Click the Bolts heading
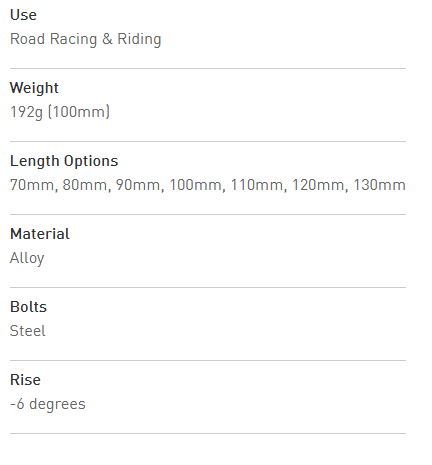 click(28, 307)
